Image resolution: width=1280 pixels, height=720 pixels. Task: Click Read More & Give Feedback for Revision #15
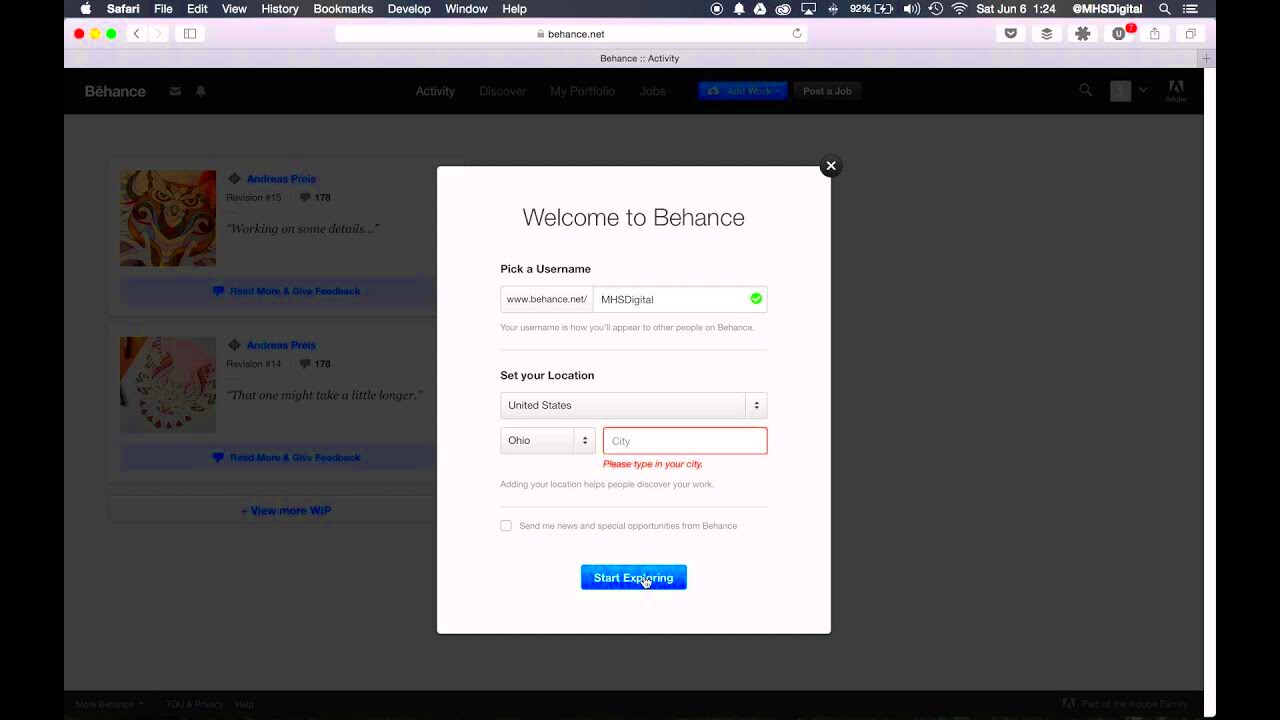(286, 291)
